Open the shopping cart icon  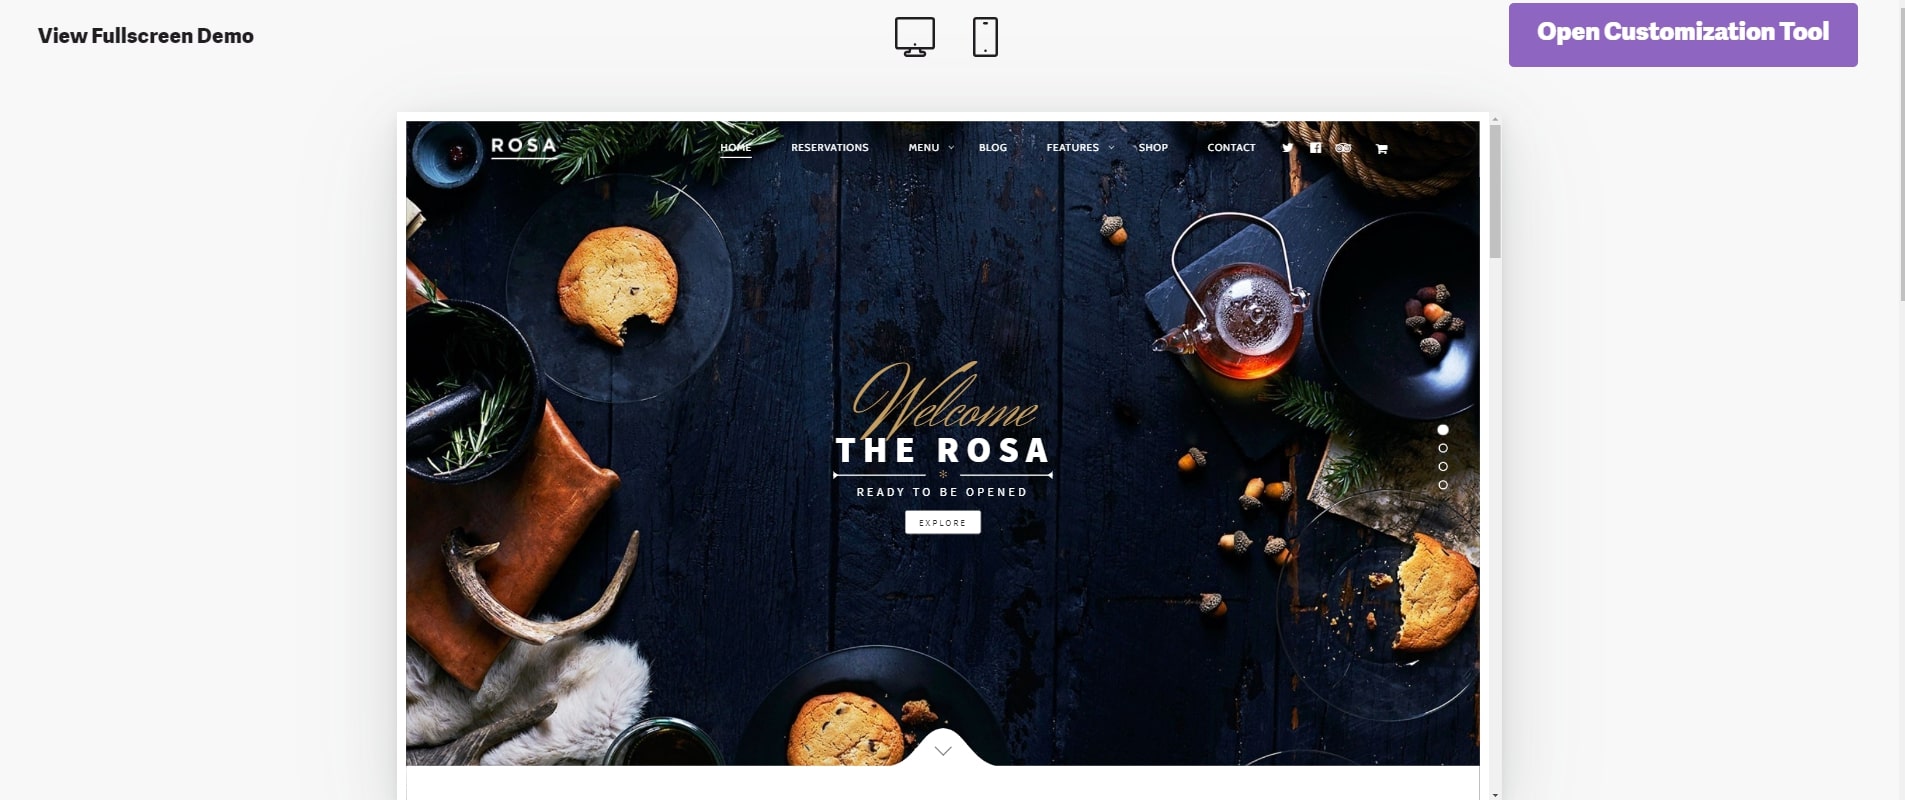1381,149
